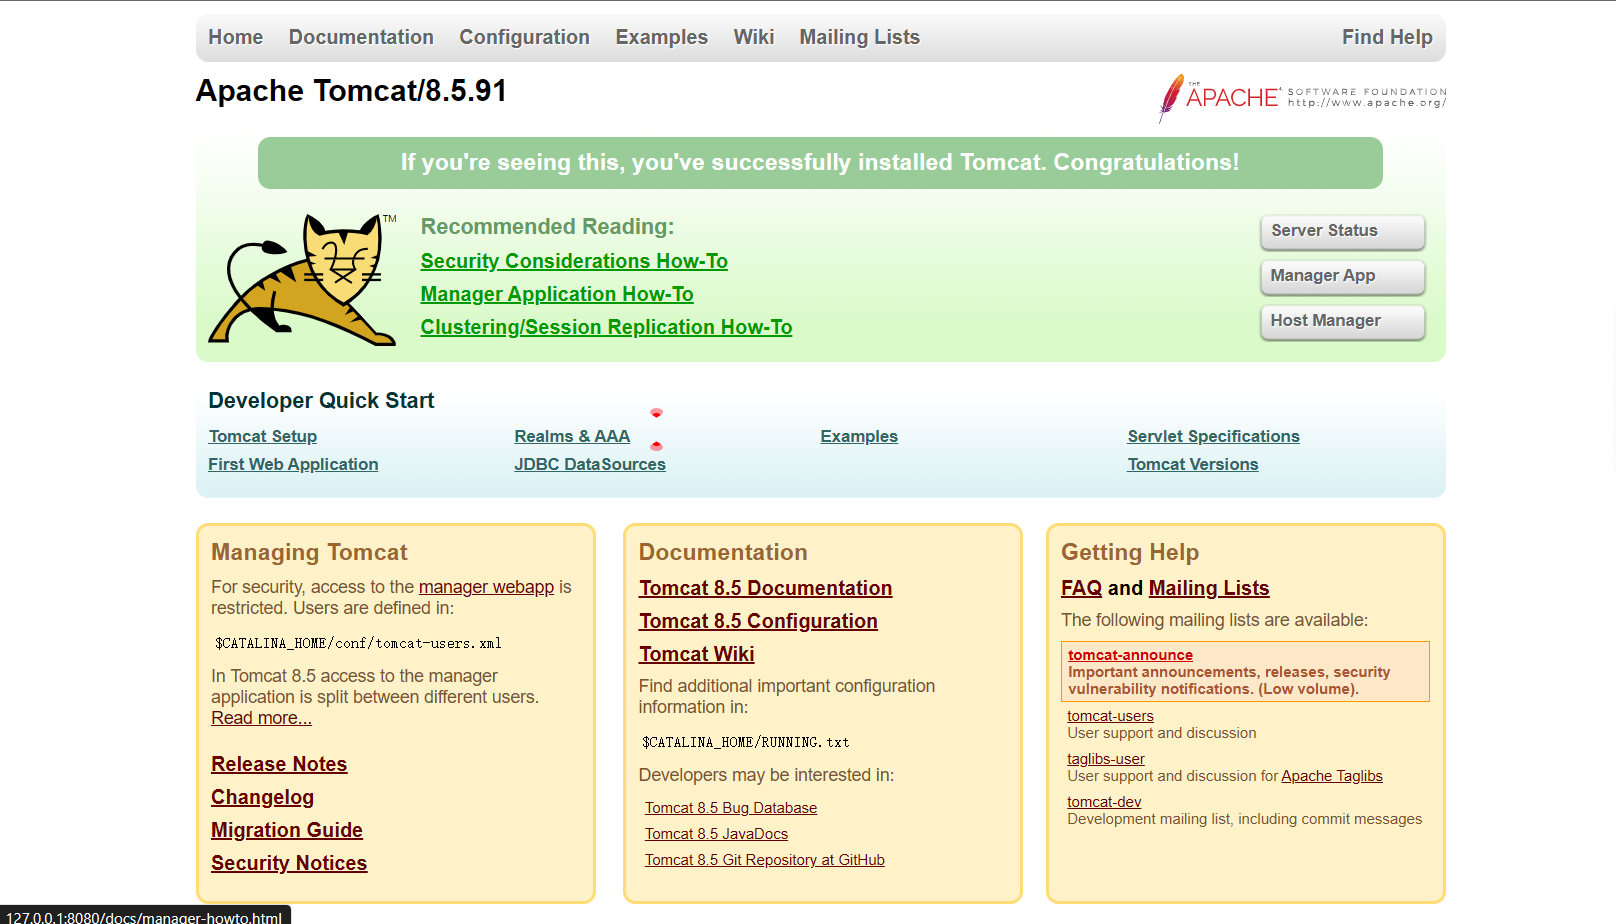Screen dimensions: 1616x924
Task: Go to Configuration in top nav
Action: coord(524,37)
